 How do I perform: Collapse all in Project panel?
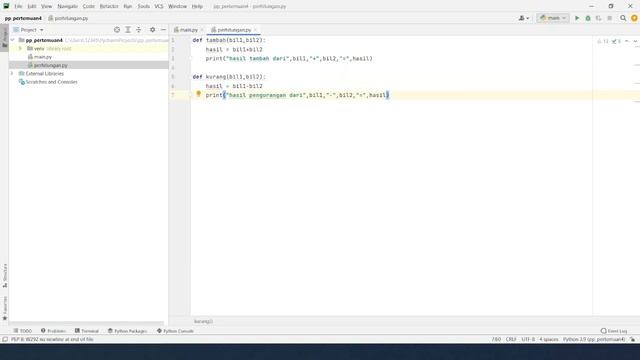(139, 30)
